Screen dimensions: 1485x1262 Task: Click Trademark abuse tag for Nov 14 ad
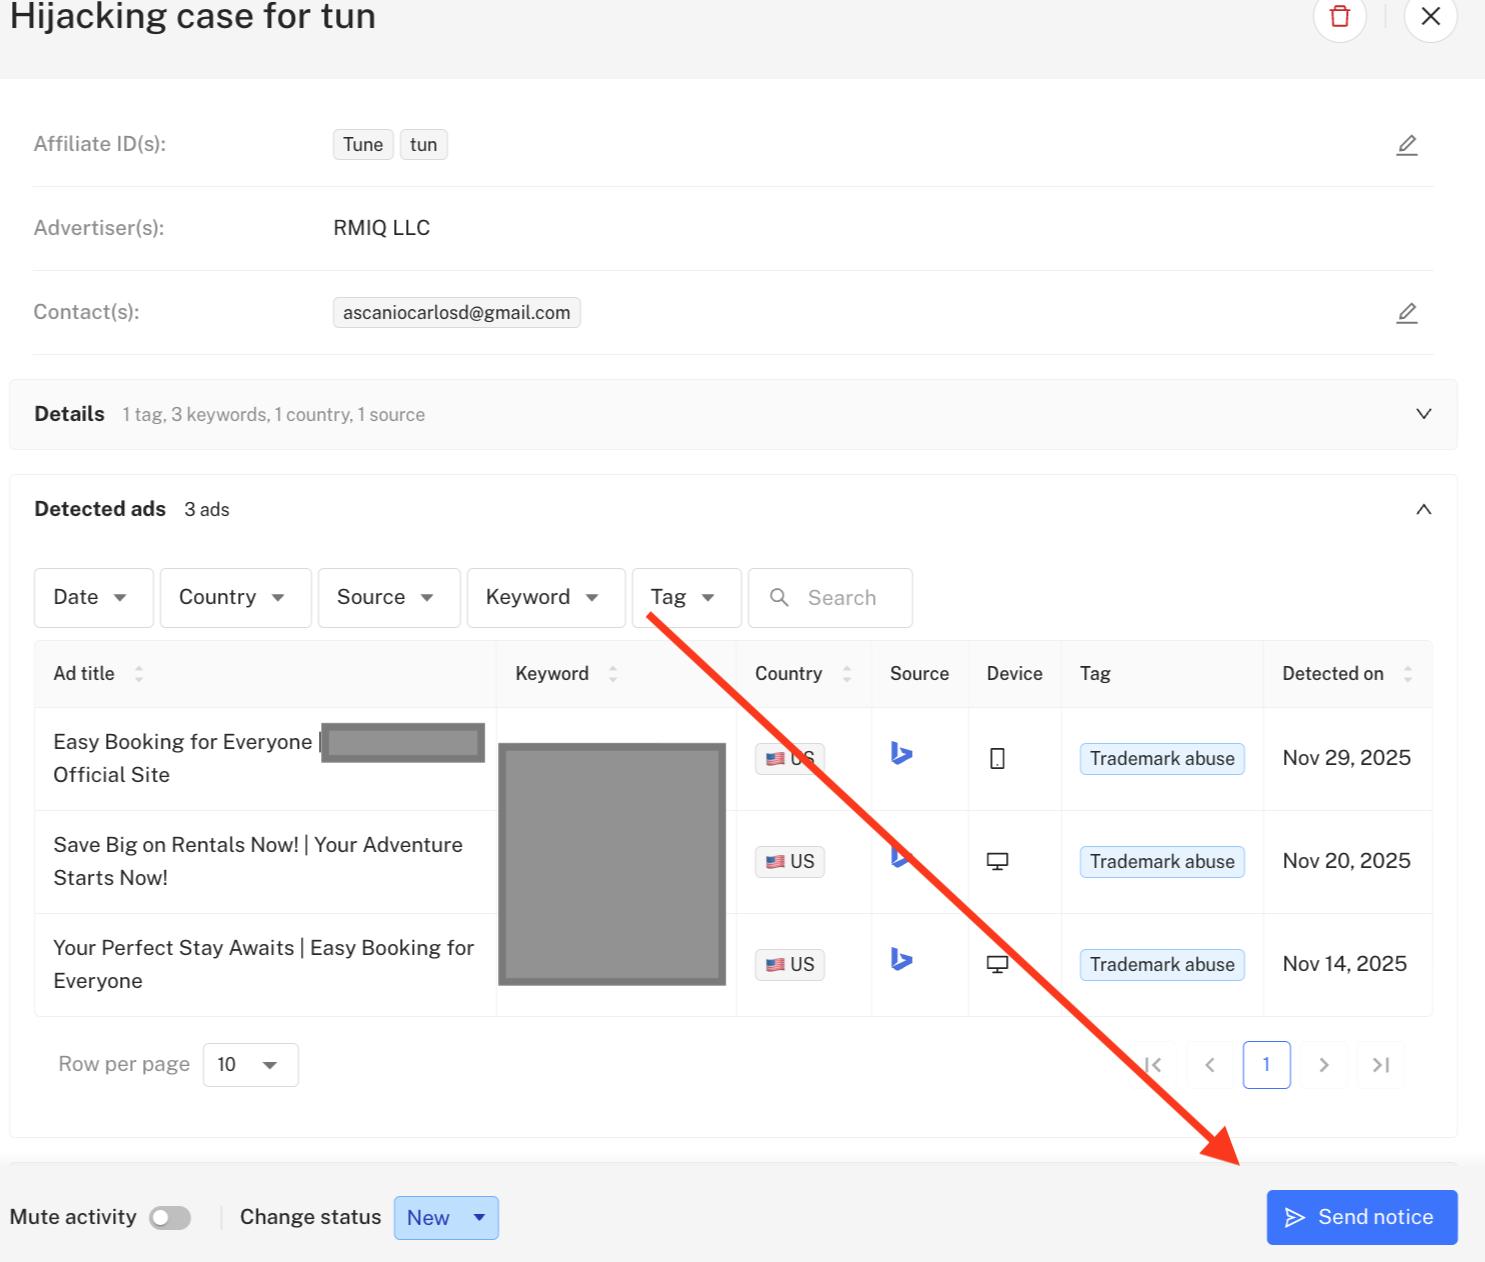point(1162,965)
